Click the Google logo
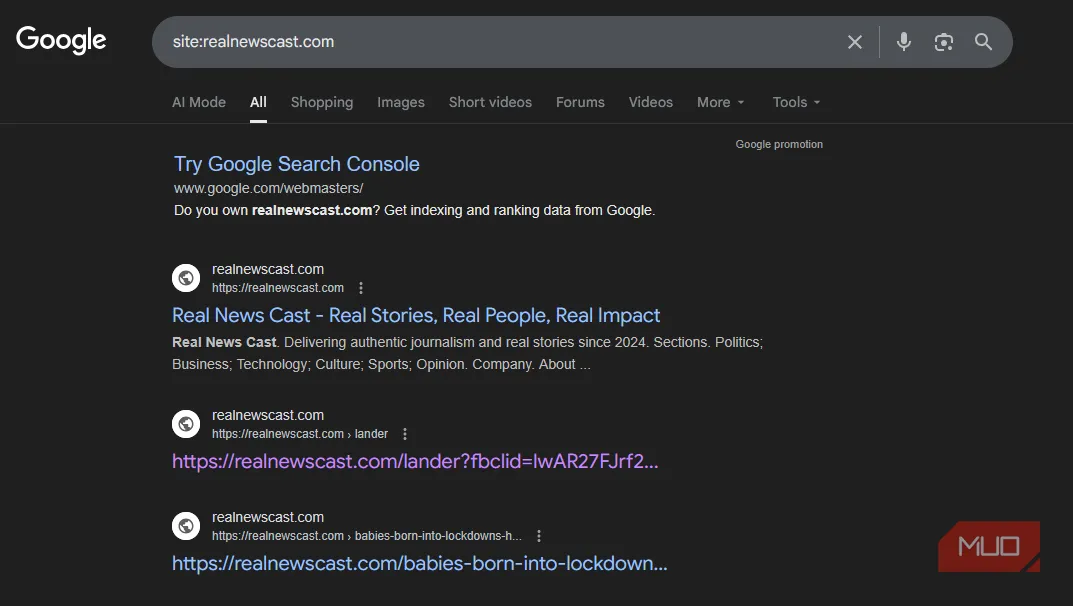This screenshot has height=606, width=1073. [x=60, y=39]
